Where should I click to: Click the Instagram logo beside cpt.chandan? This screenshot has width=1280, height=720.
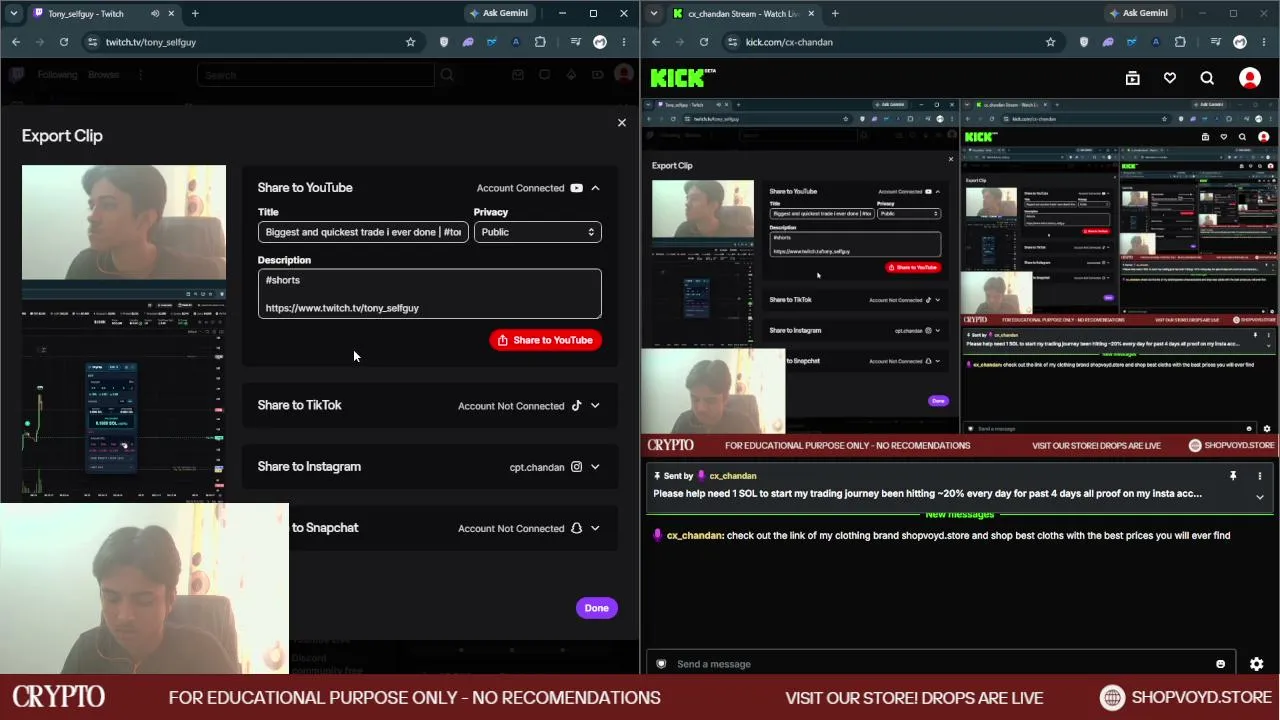click(576, 467)
